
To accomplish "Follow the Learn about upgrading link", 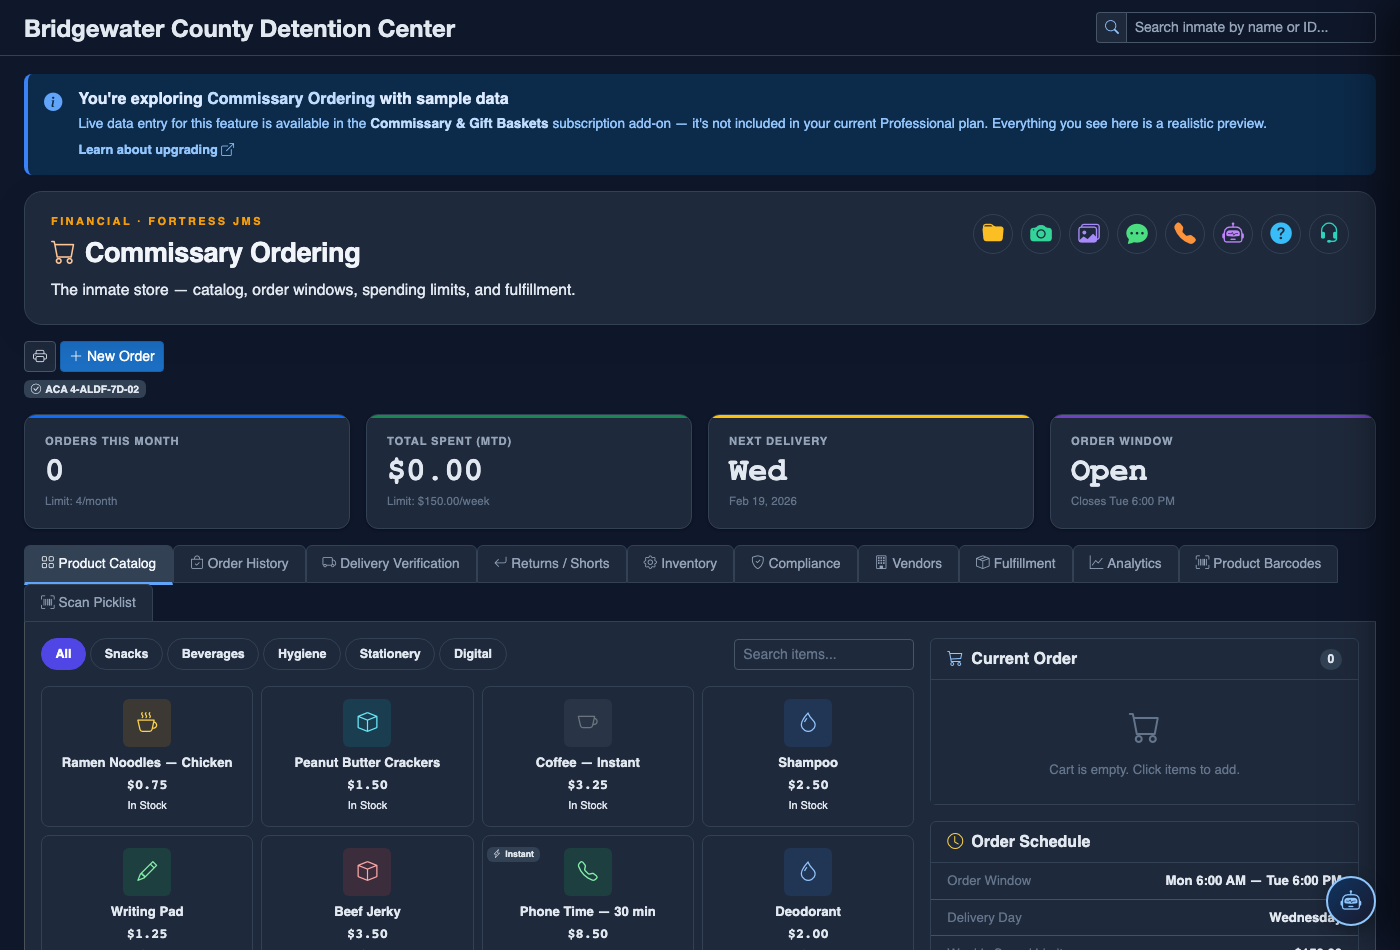I will pyautogui.click(x=156, y=150).
